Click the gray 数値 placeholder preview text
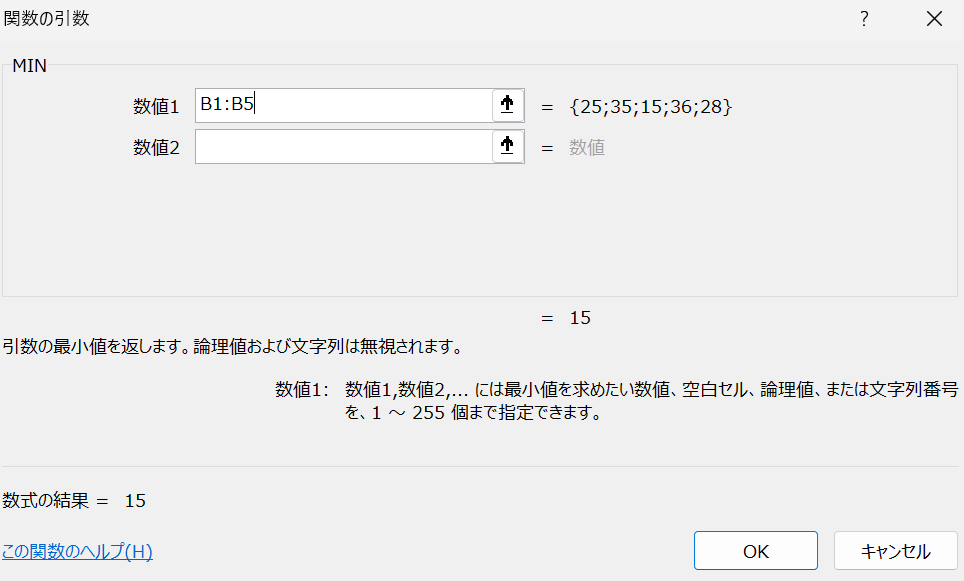Screen dimensions: 964x581 pos(587,148)
